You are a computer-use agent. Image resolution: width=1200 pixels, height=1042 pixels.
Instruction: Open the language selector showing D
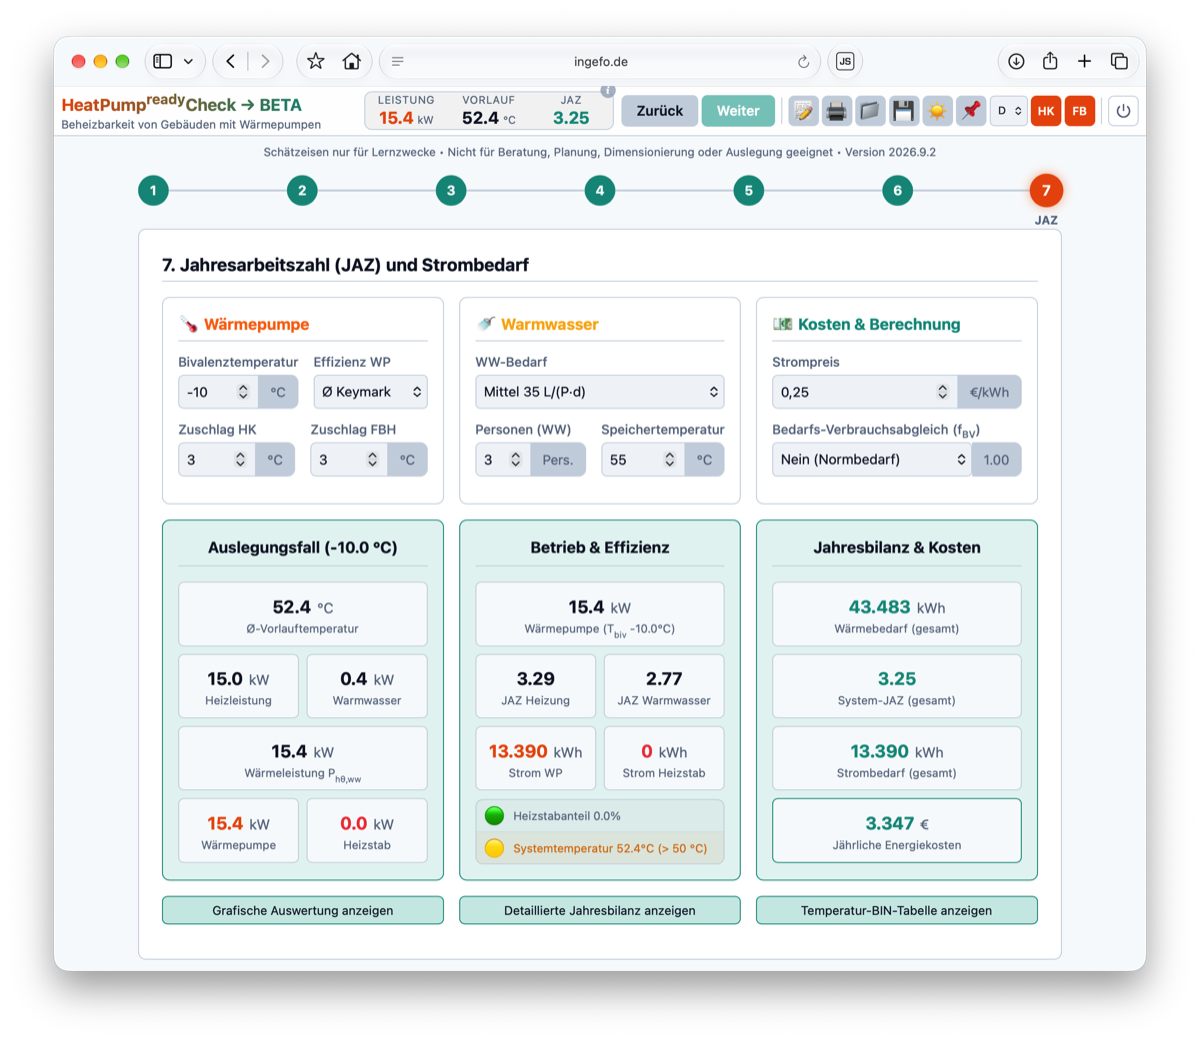pyautogui.click(x=1008, y=111)
